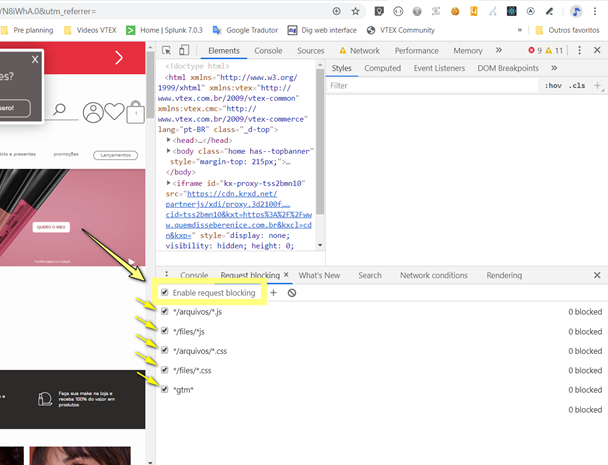Viewport: 608px width, 465px height.
Task: Click the heart wishlist icon
Action: click(115, 113)
